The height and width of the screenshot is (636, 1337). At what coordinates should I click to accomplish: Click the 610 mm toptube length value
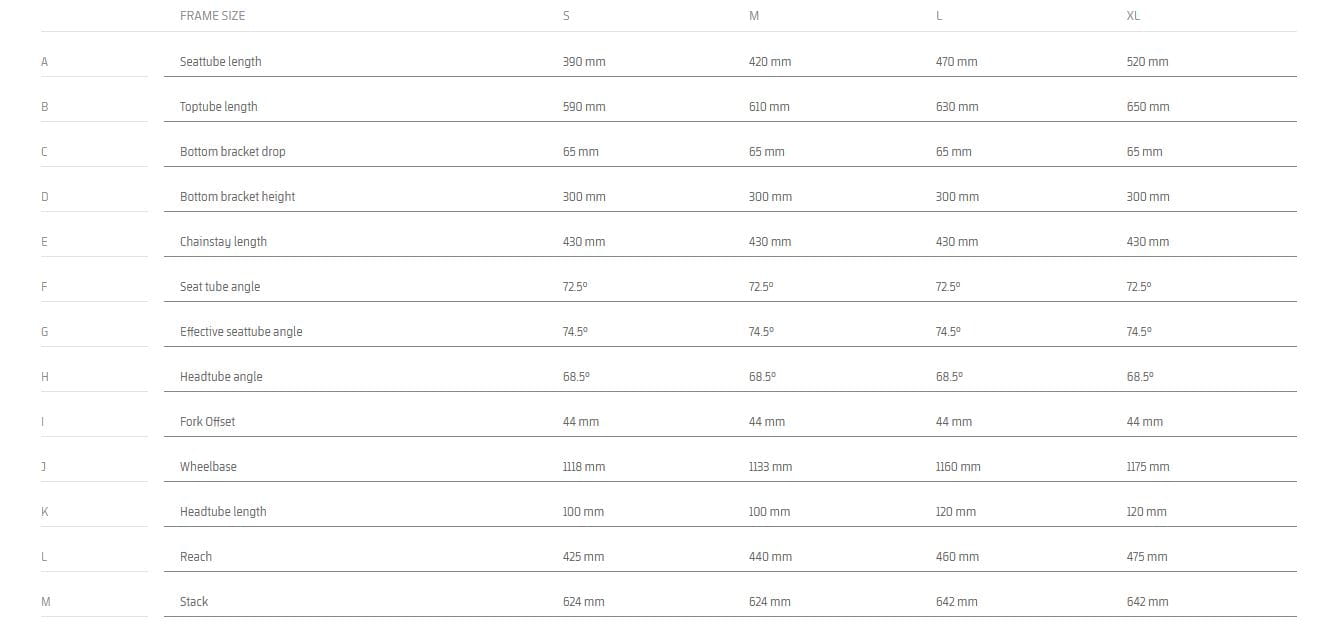[x=769, y=107]
